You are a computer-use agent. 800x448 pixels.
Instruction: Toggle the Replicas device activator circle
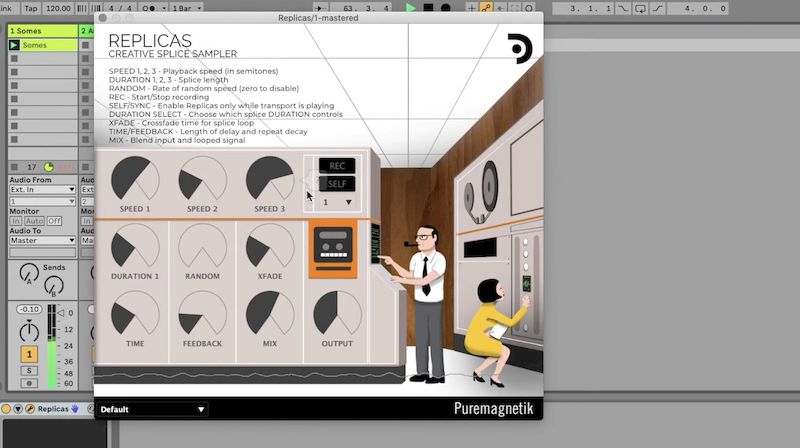(6, 409)
